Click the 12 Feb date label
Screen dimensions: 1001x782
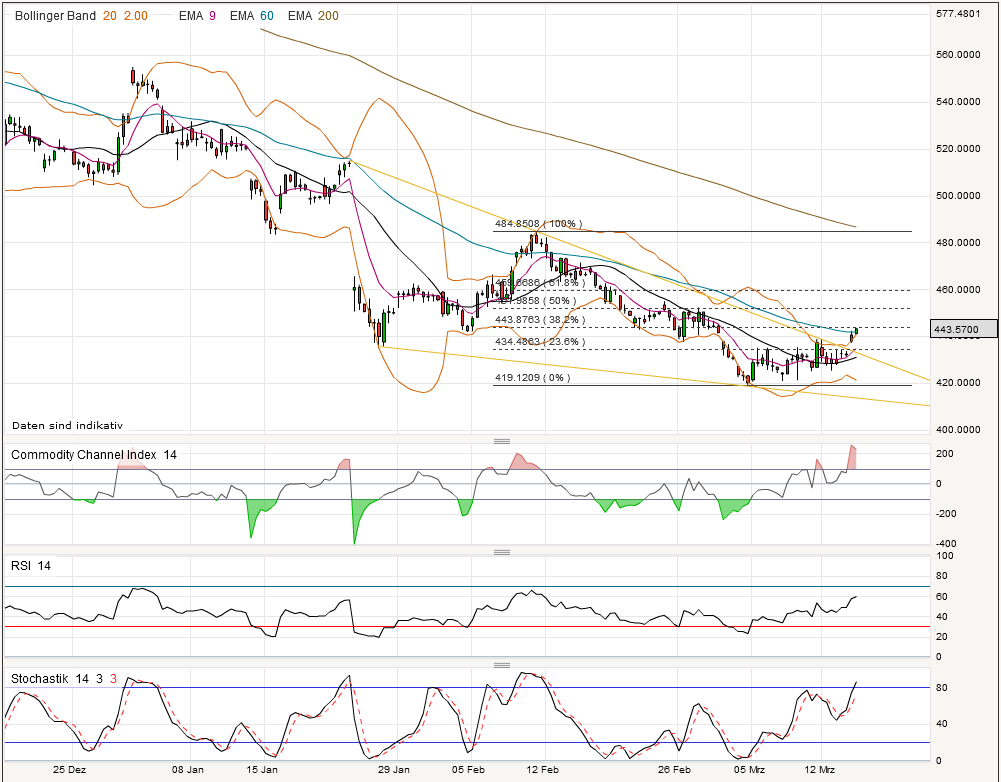tap(543, 769)
